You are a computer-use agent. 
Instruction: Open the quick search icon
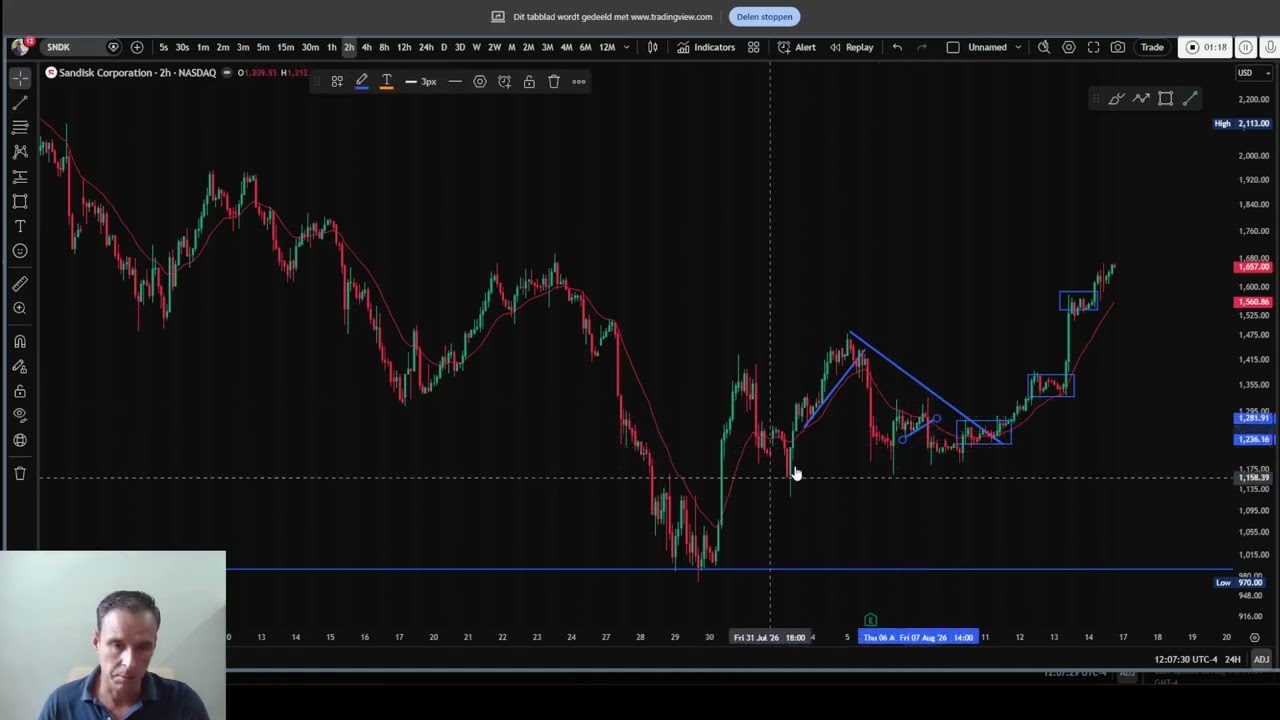coord(1044,47)
